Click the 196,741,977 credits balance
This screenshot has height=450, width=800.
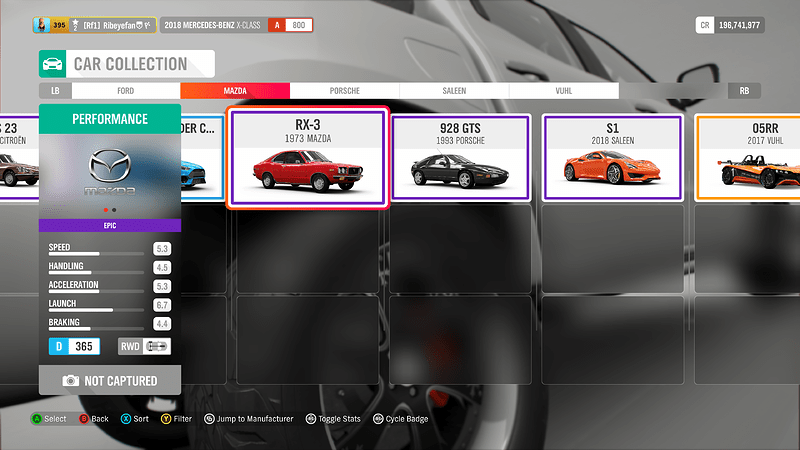pyautogui.click(x=739, y=25)
